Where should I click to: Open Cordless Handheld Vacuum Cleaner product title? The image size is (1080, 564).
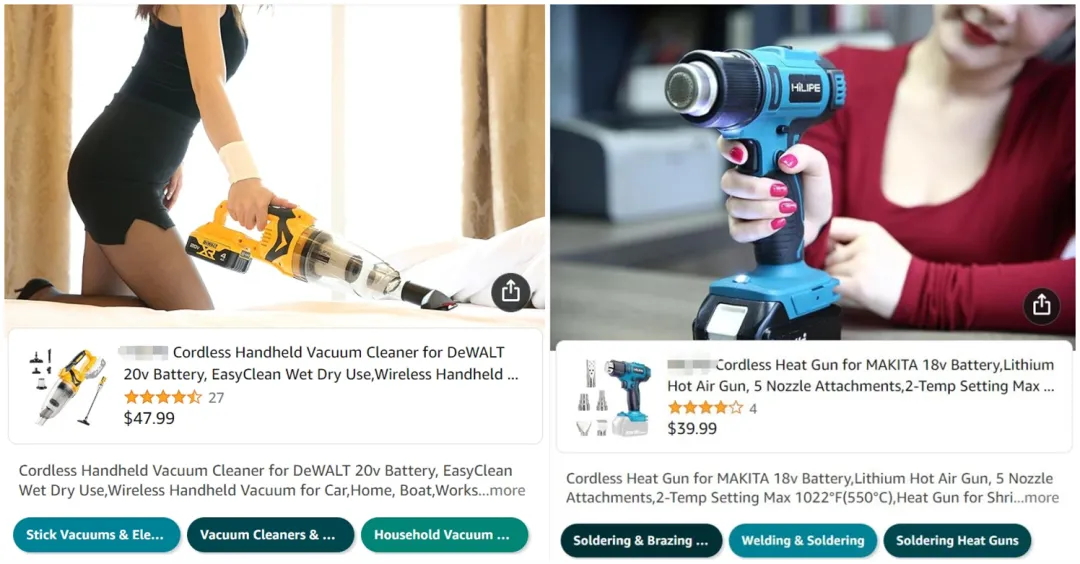pos(321,364)
